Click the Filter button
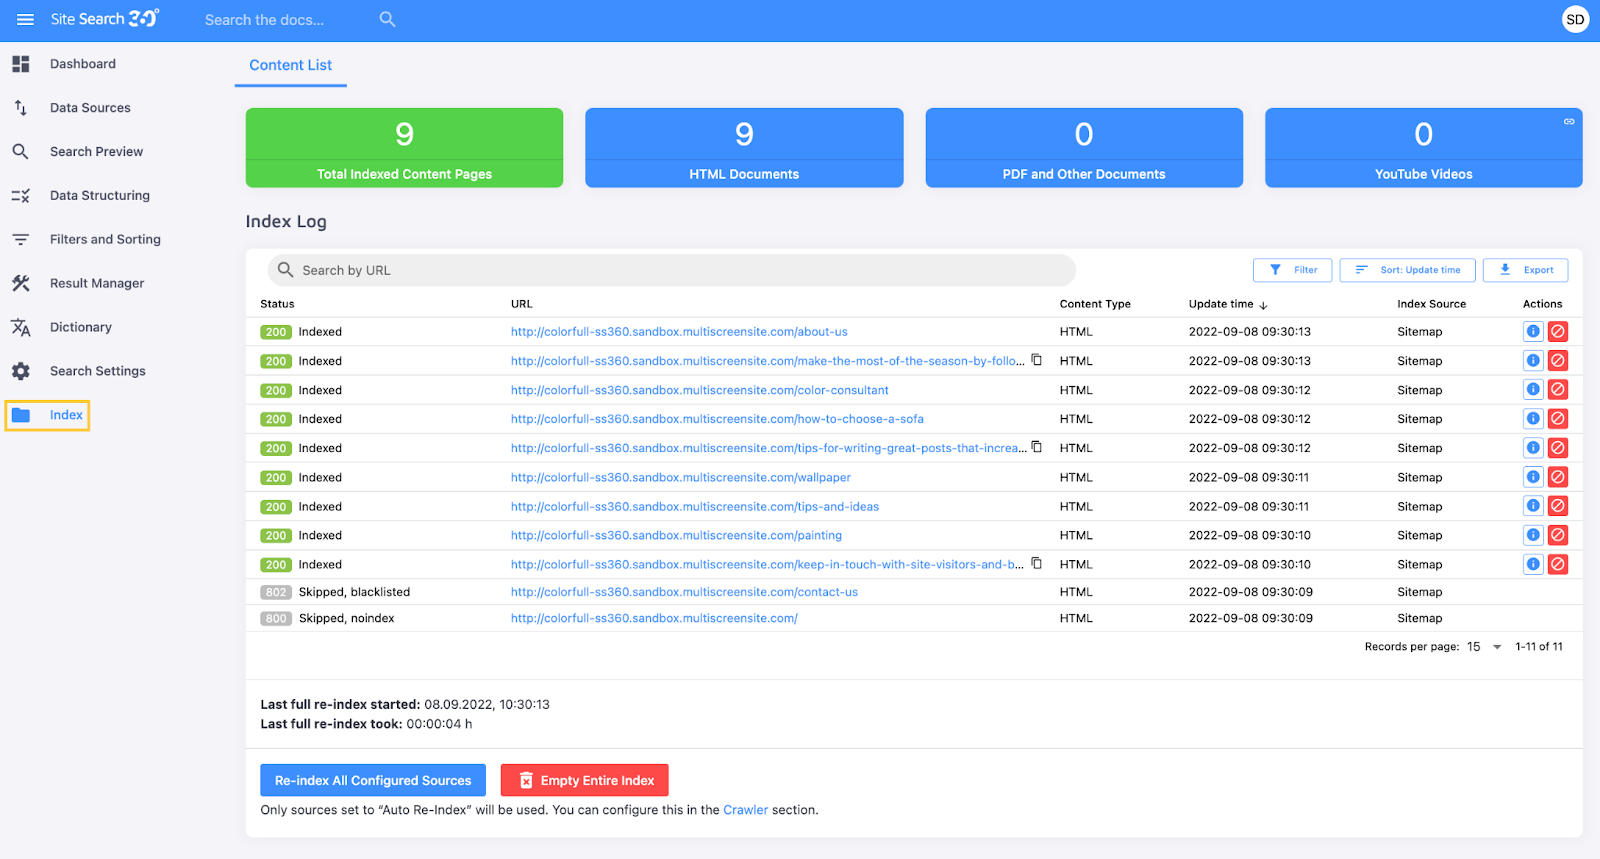The height and width of the screenshot is (859, 1600). tap(1292, 270)
